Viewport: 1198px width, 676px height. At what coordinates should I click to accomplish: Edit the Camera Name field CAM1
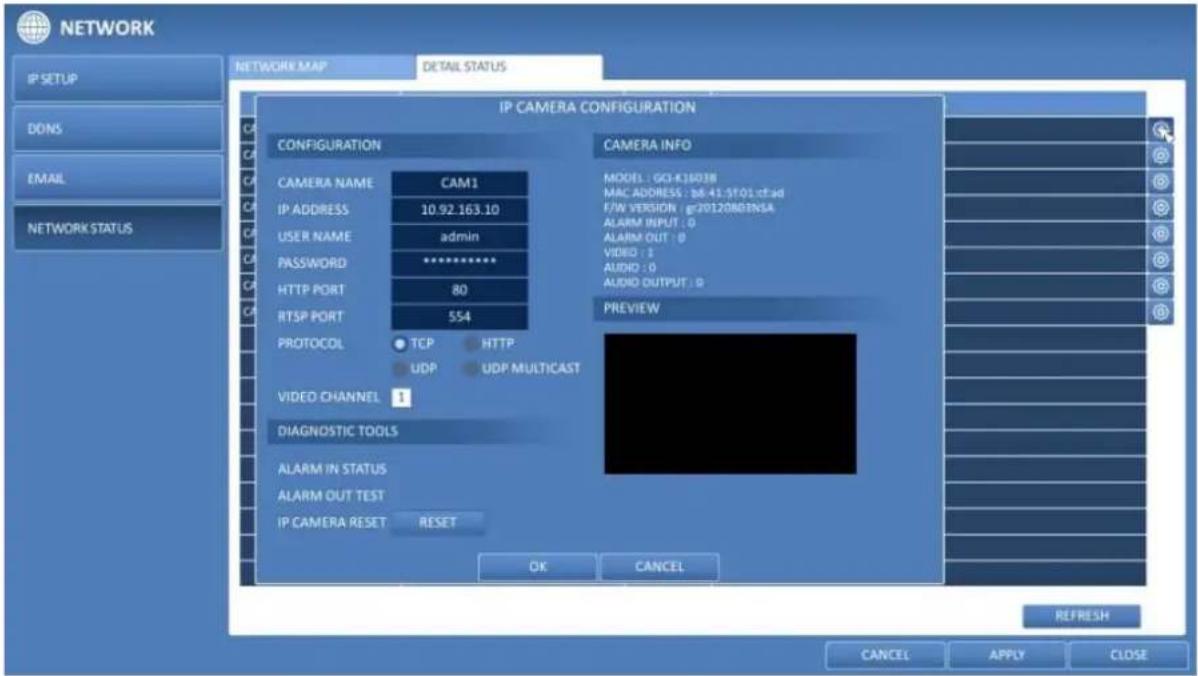459,183
